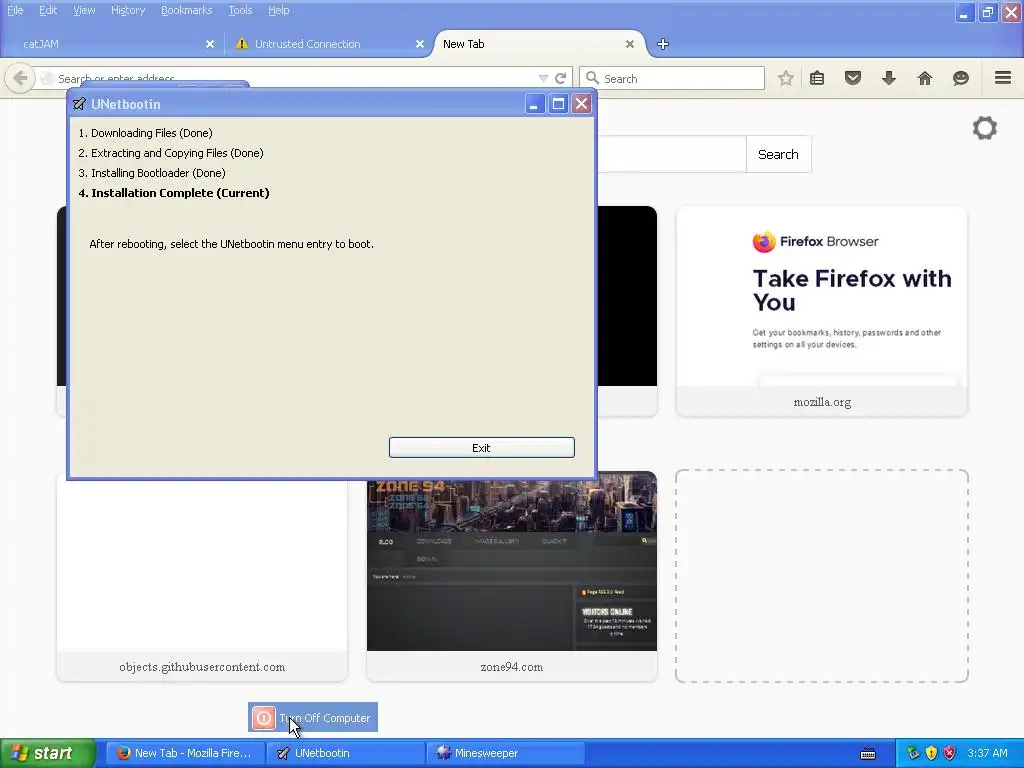Click the New Tab page gear icon
This screenshot has width=1024, height=768.
click(x=985, y=128)
